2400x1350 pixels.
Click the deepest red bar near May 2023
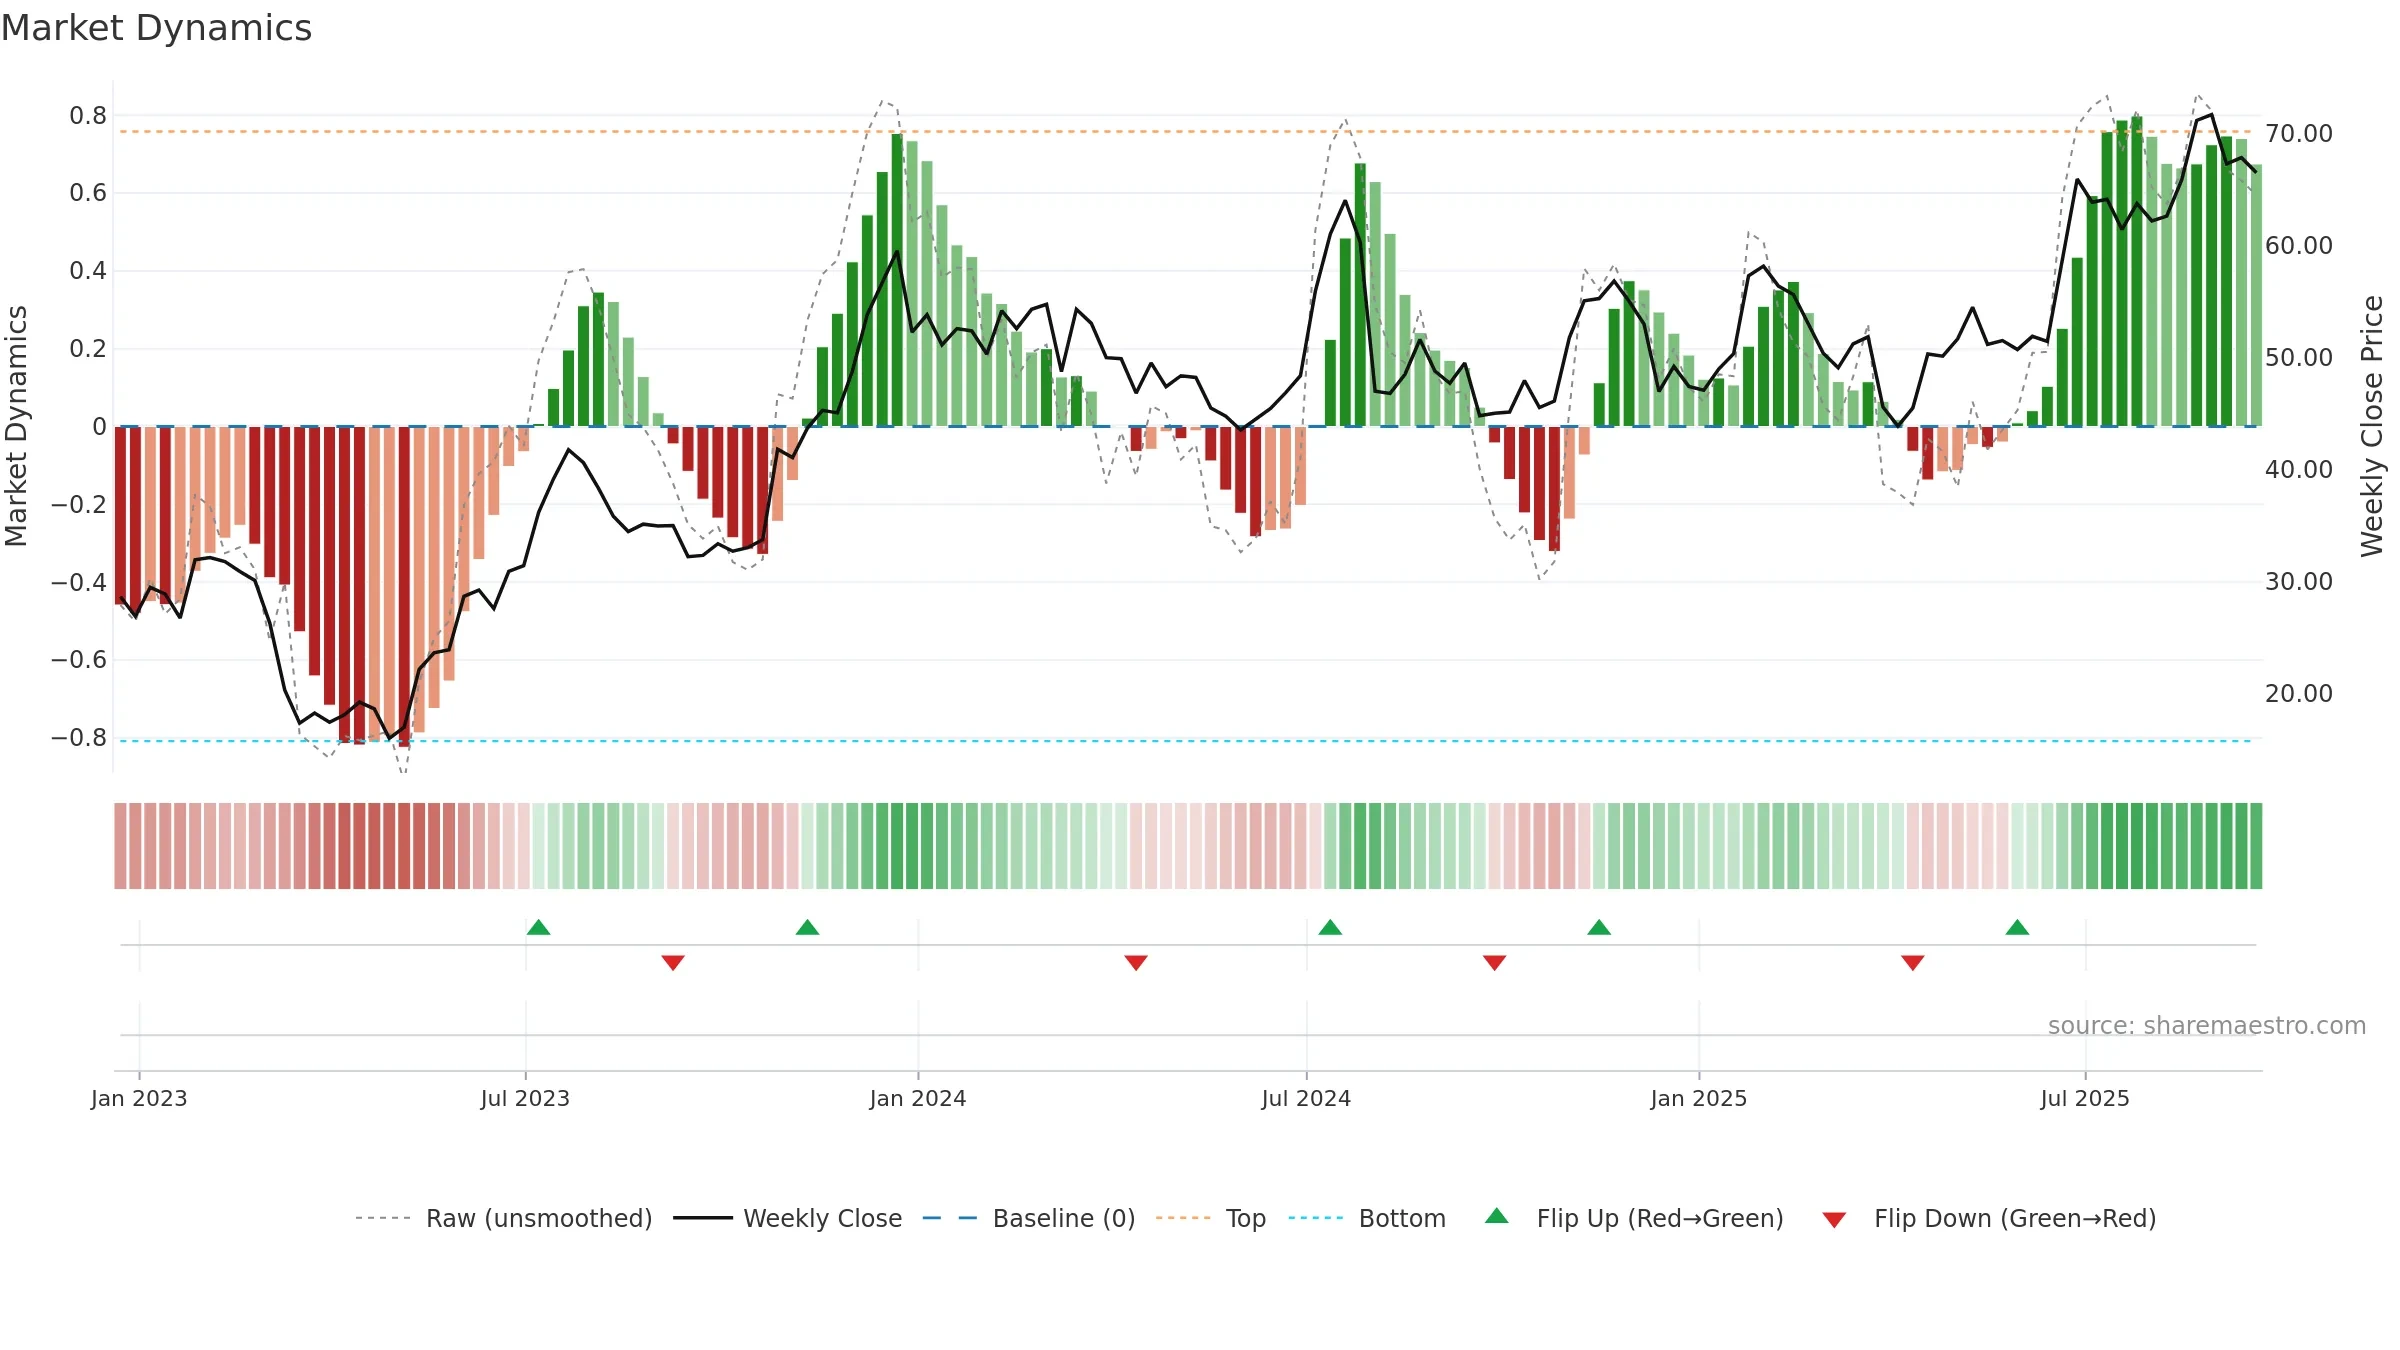click(x=404, y=587)
